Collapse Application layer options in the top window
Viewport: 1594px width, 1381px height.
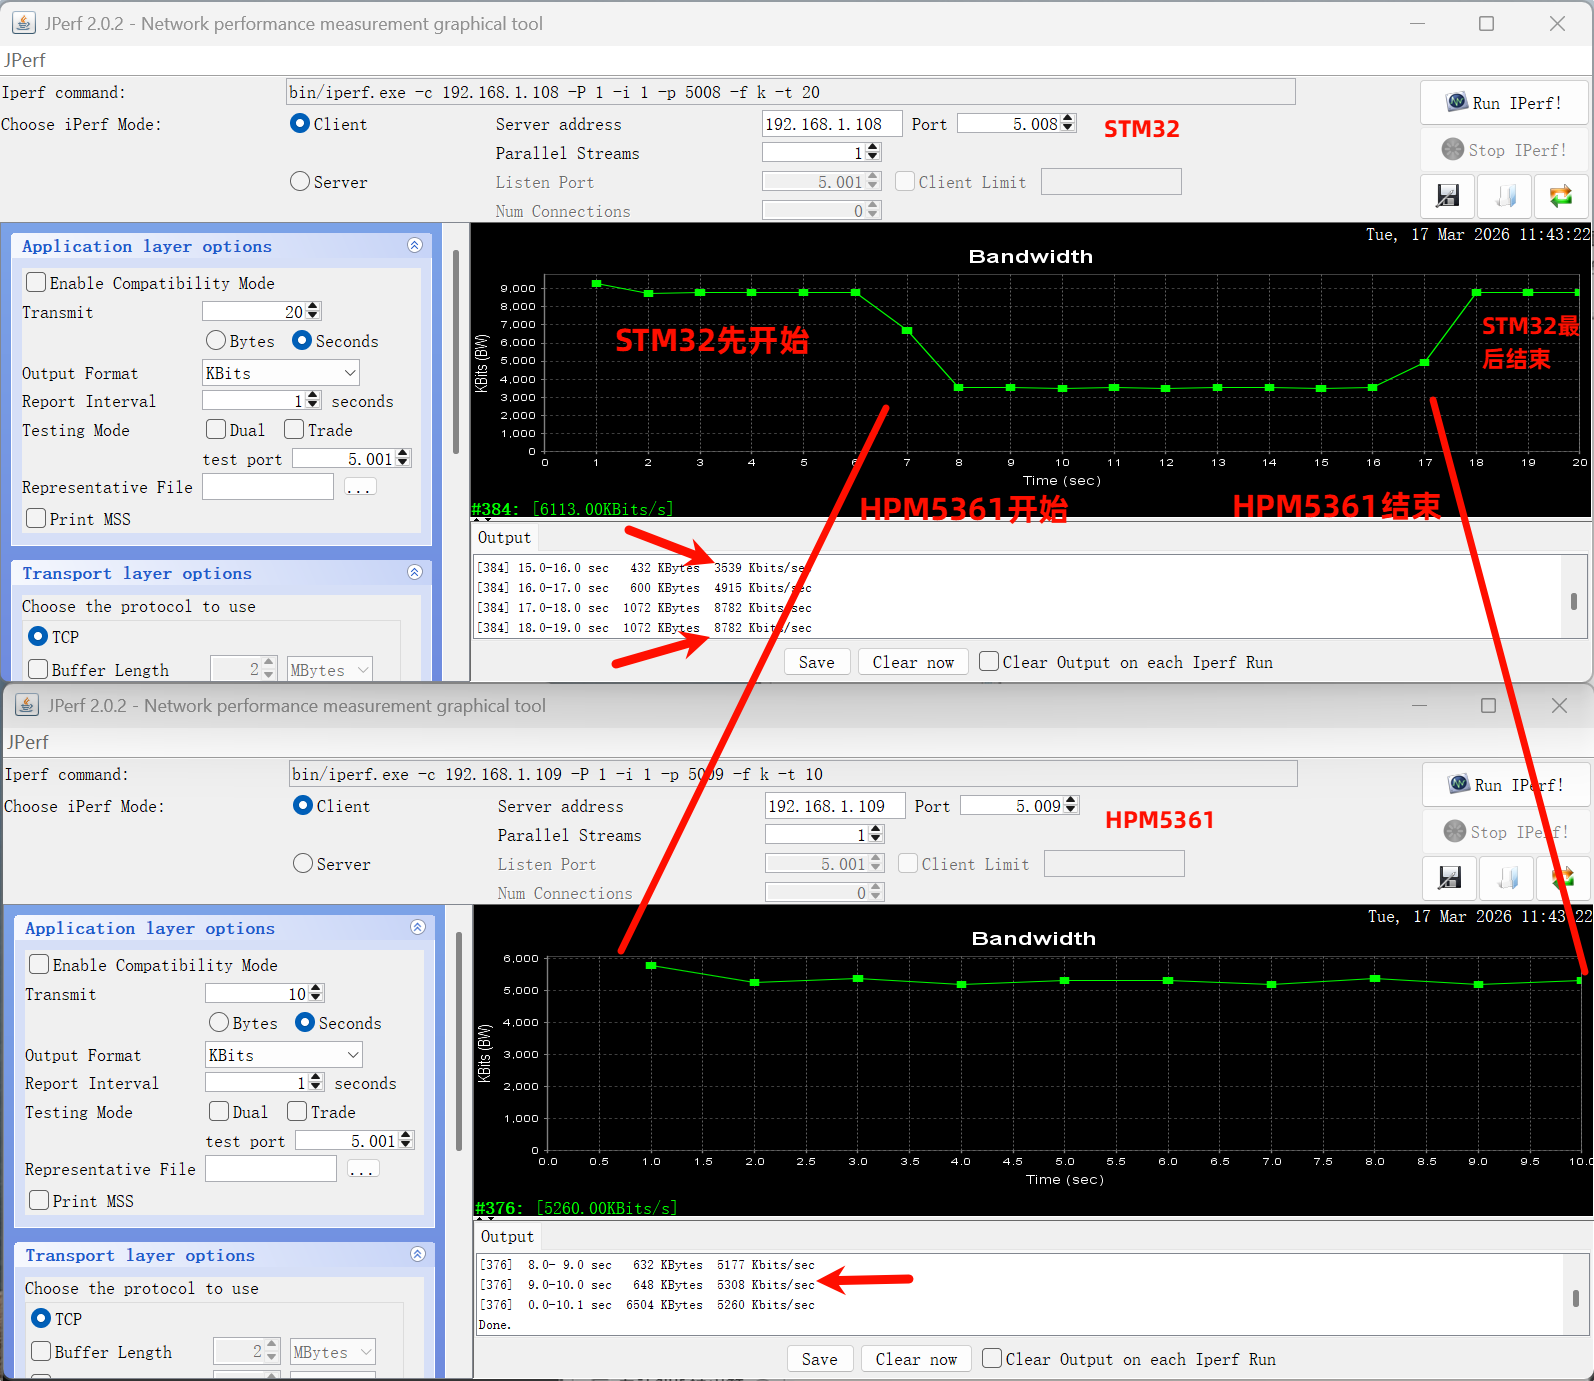point(415,246)
